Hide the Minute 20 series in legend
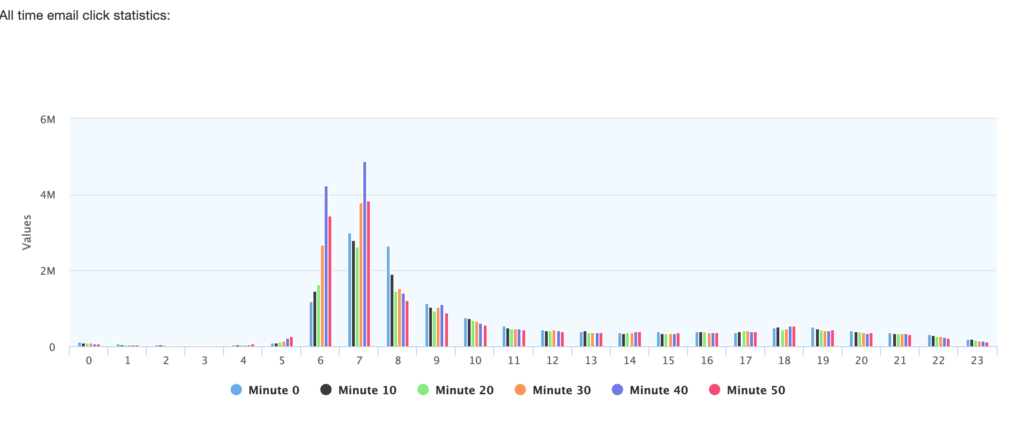 455,390
